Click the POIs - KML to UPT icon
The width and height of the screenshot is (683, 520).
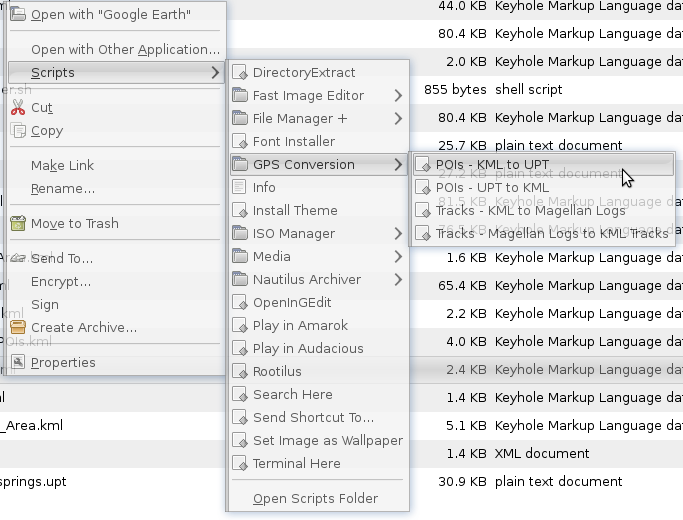(423, 165)
